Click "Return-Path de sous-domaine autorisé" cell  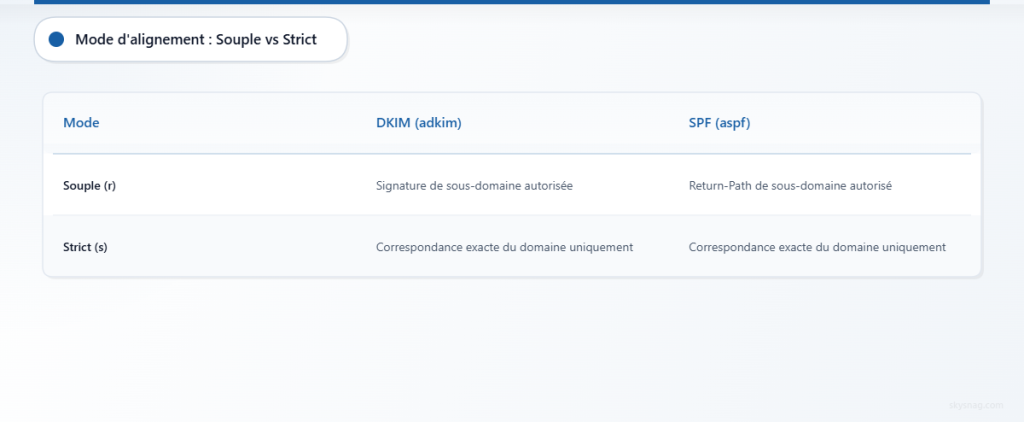pos(790,186)
